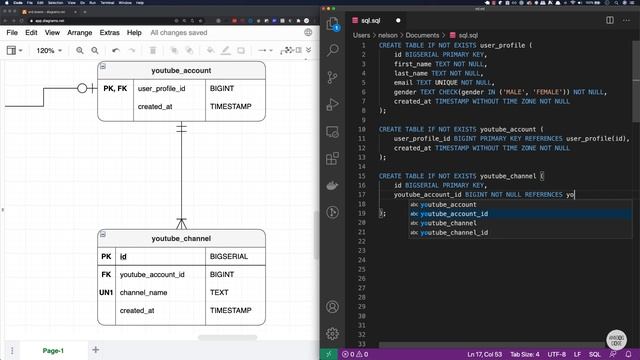
Task: Open Remote Explorer in the activity bar
Action: tap(333, 131)
